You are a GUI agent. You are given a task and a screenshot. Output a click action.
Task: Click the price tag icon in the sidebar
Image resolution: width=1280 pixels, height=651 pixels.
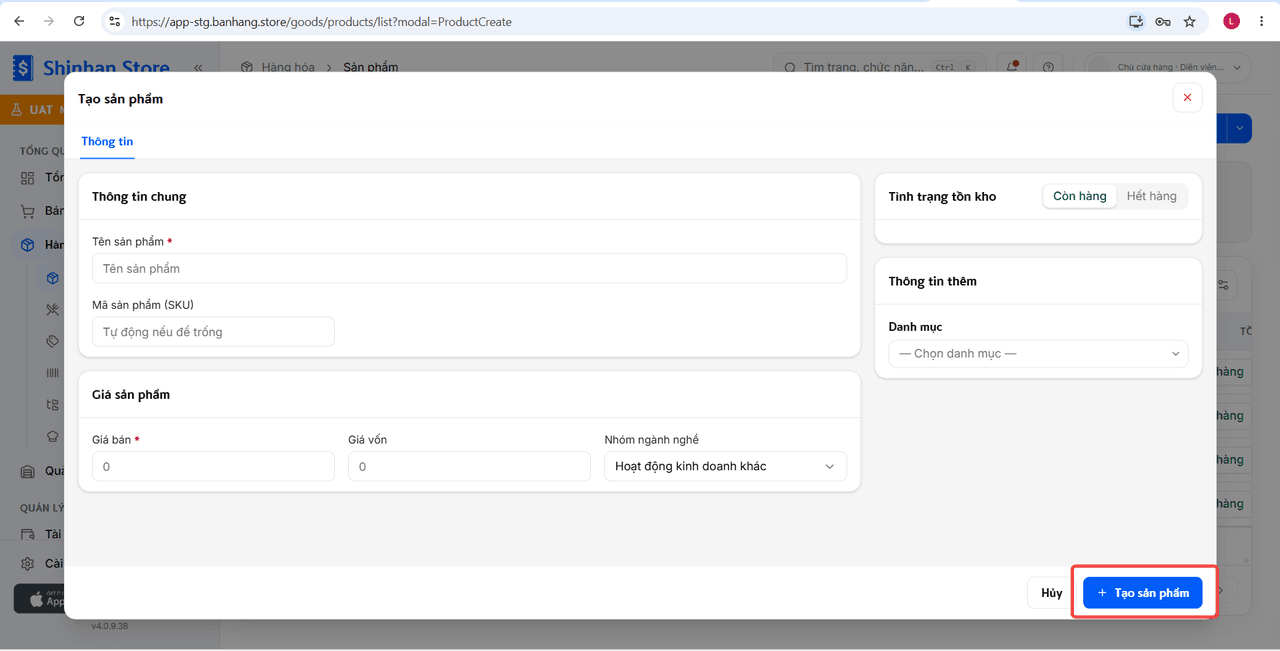53,342
